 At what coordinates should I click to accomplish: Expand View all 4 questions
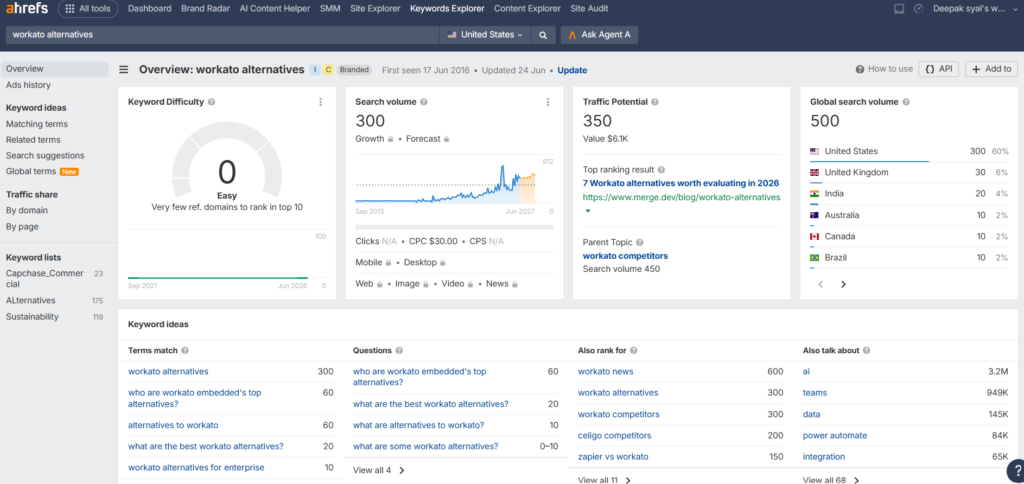point(379,470)
